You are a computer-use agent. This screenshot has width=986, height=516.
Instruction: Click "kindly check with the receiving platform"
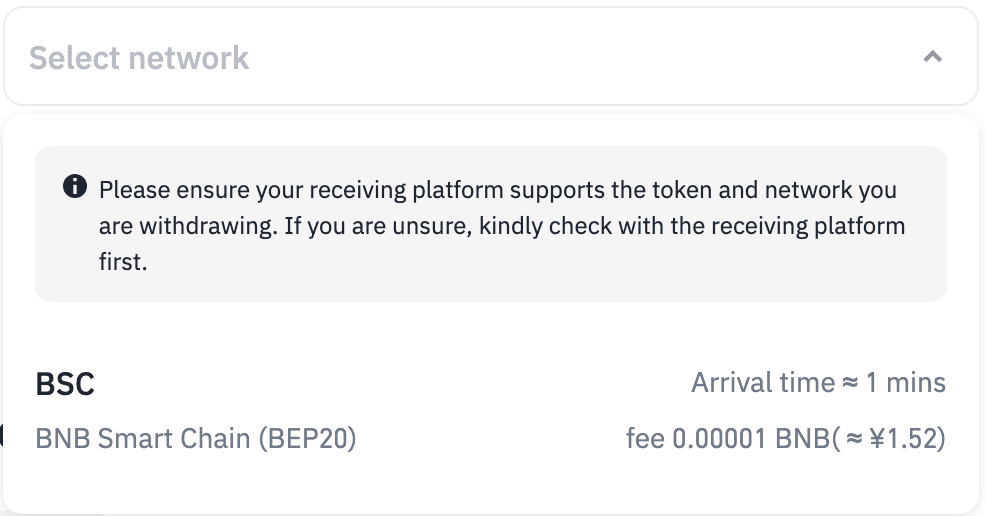click(x=692, y=227)
